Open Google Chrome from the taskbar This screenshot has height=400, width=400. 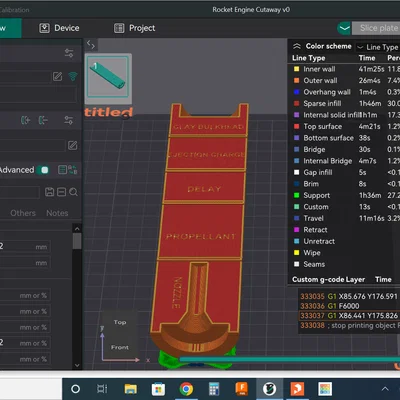coord(186,389)
